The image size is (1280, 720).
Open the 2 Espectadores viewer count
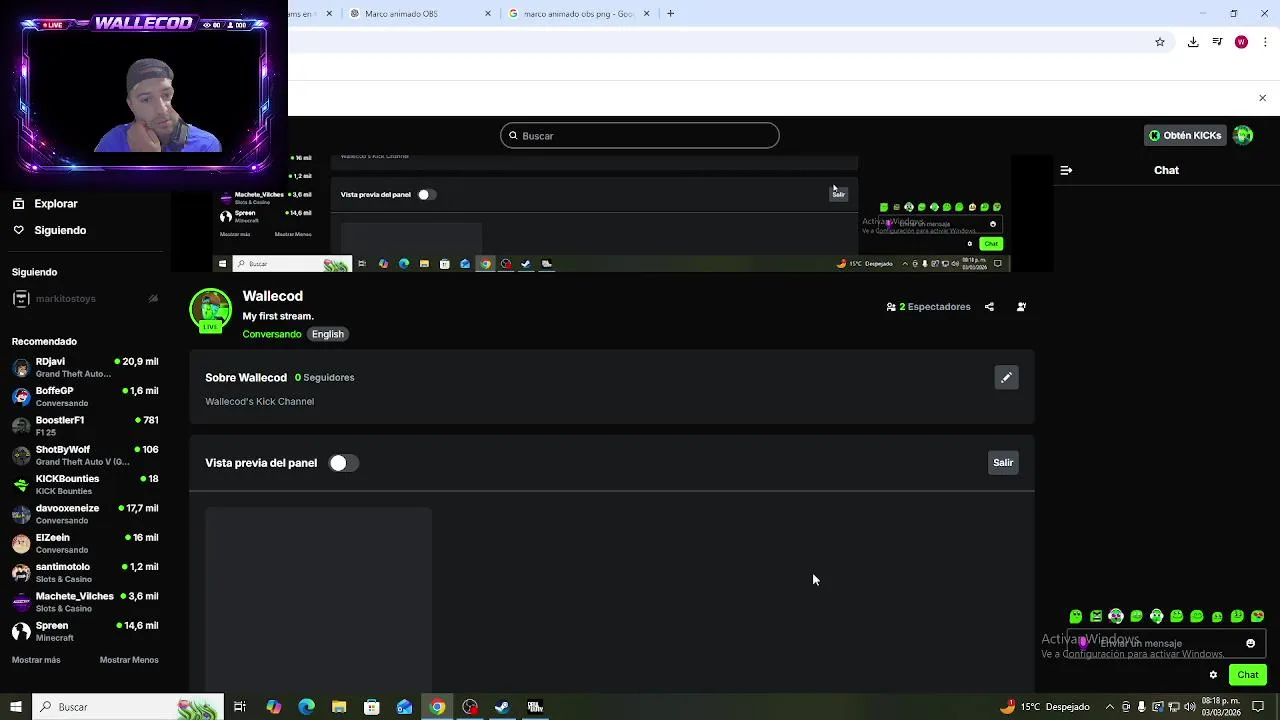928,307
